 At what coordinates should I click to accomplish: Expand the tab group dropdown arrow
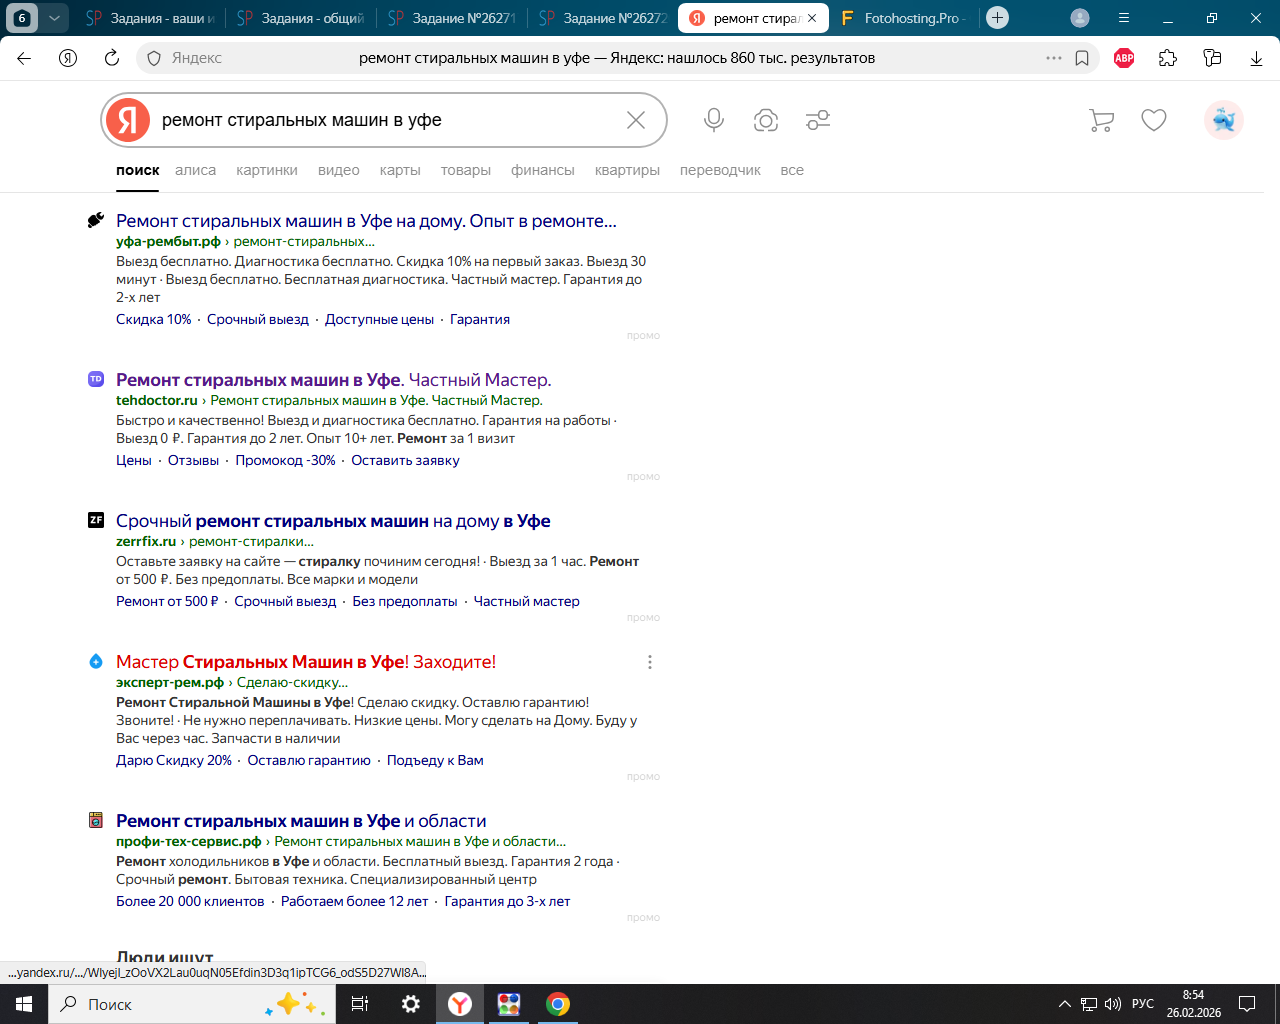[x=55, y=18]
